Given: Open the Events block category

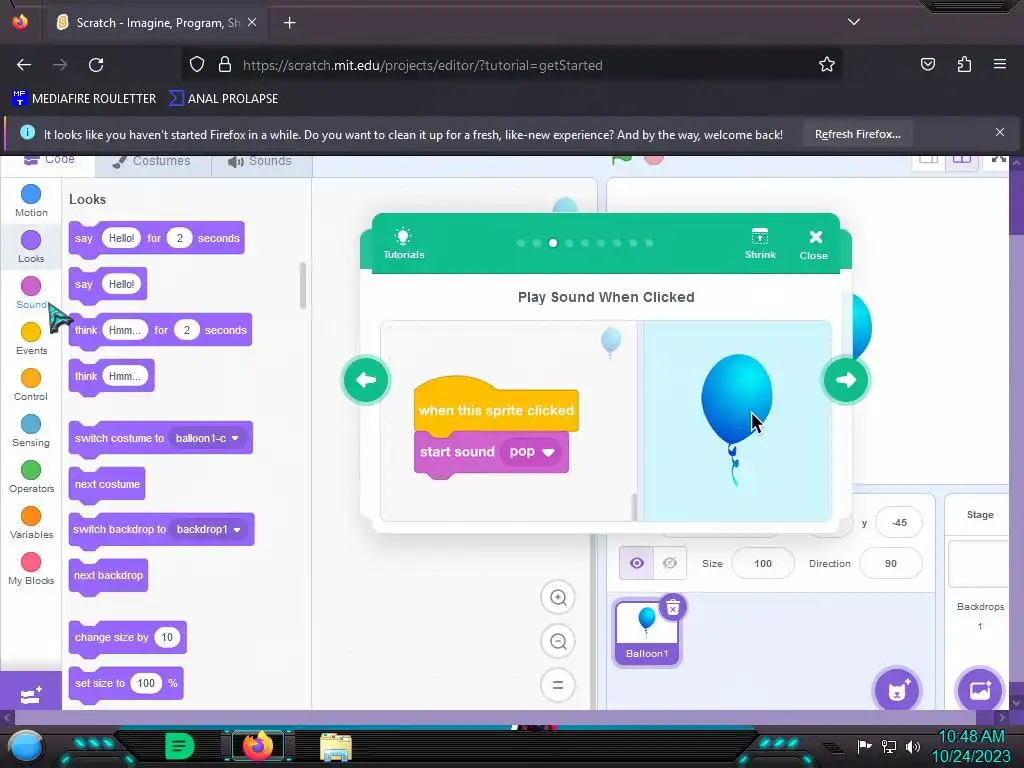Looking at the screenshot, I should click(x=31, y=338).
